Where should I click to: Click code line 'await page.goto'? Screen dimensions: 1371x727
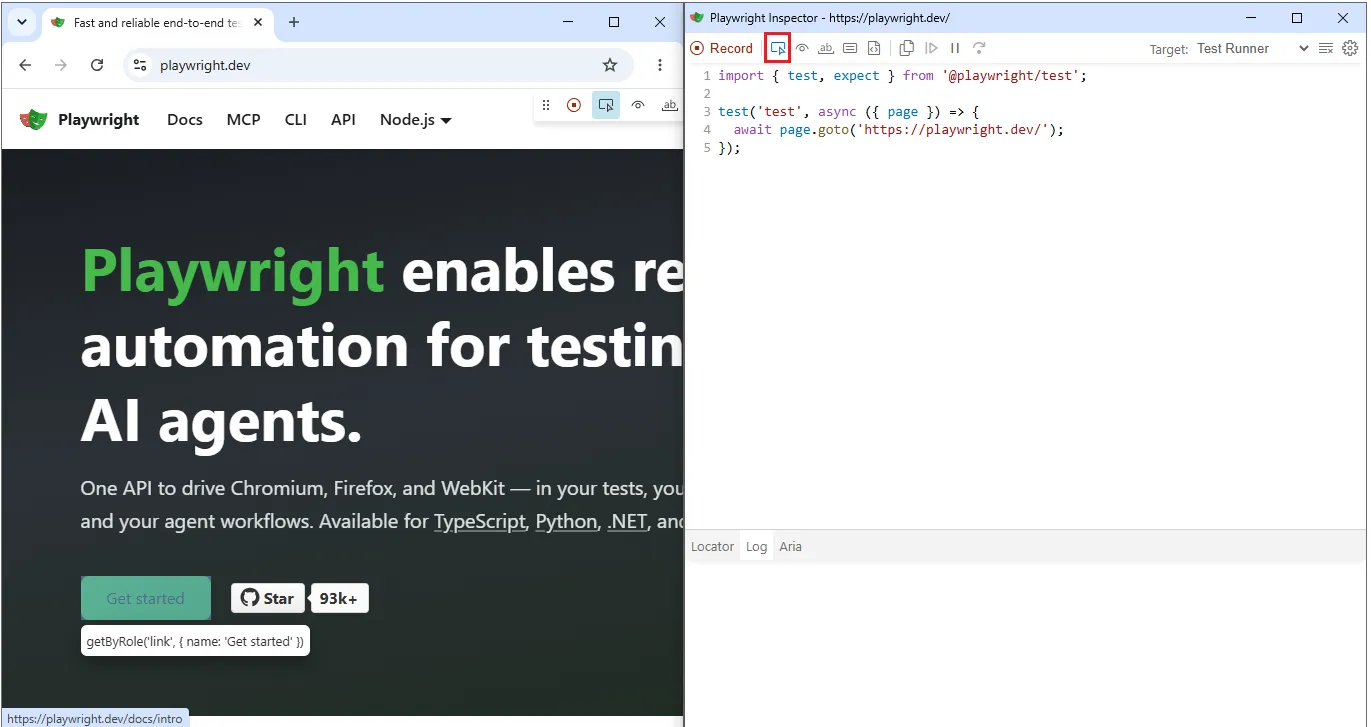(x=899, y=130)
